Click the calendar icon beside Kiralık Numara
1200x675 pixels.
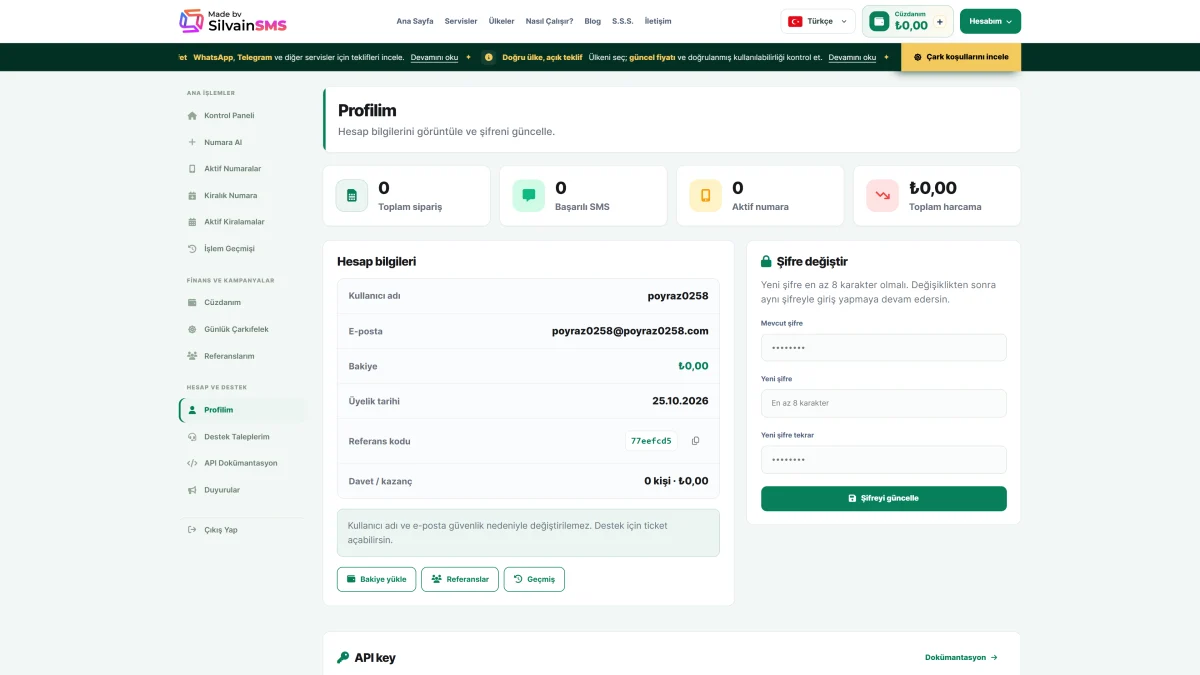point(192,195)
